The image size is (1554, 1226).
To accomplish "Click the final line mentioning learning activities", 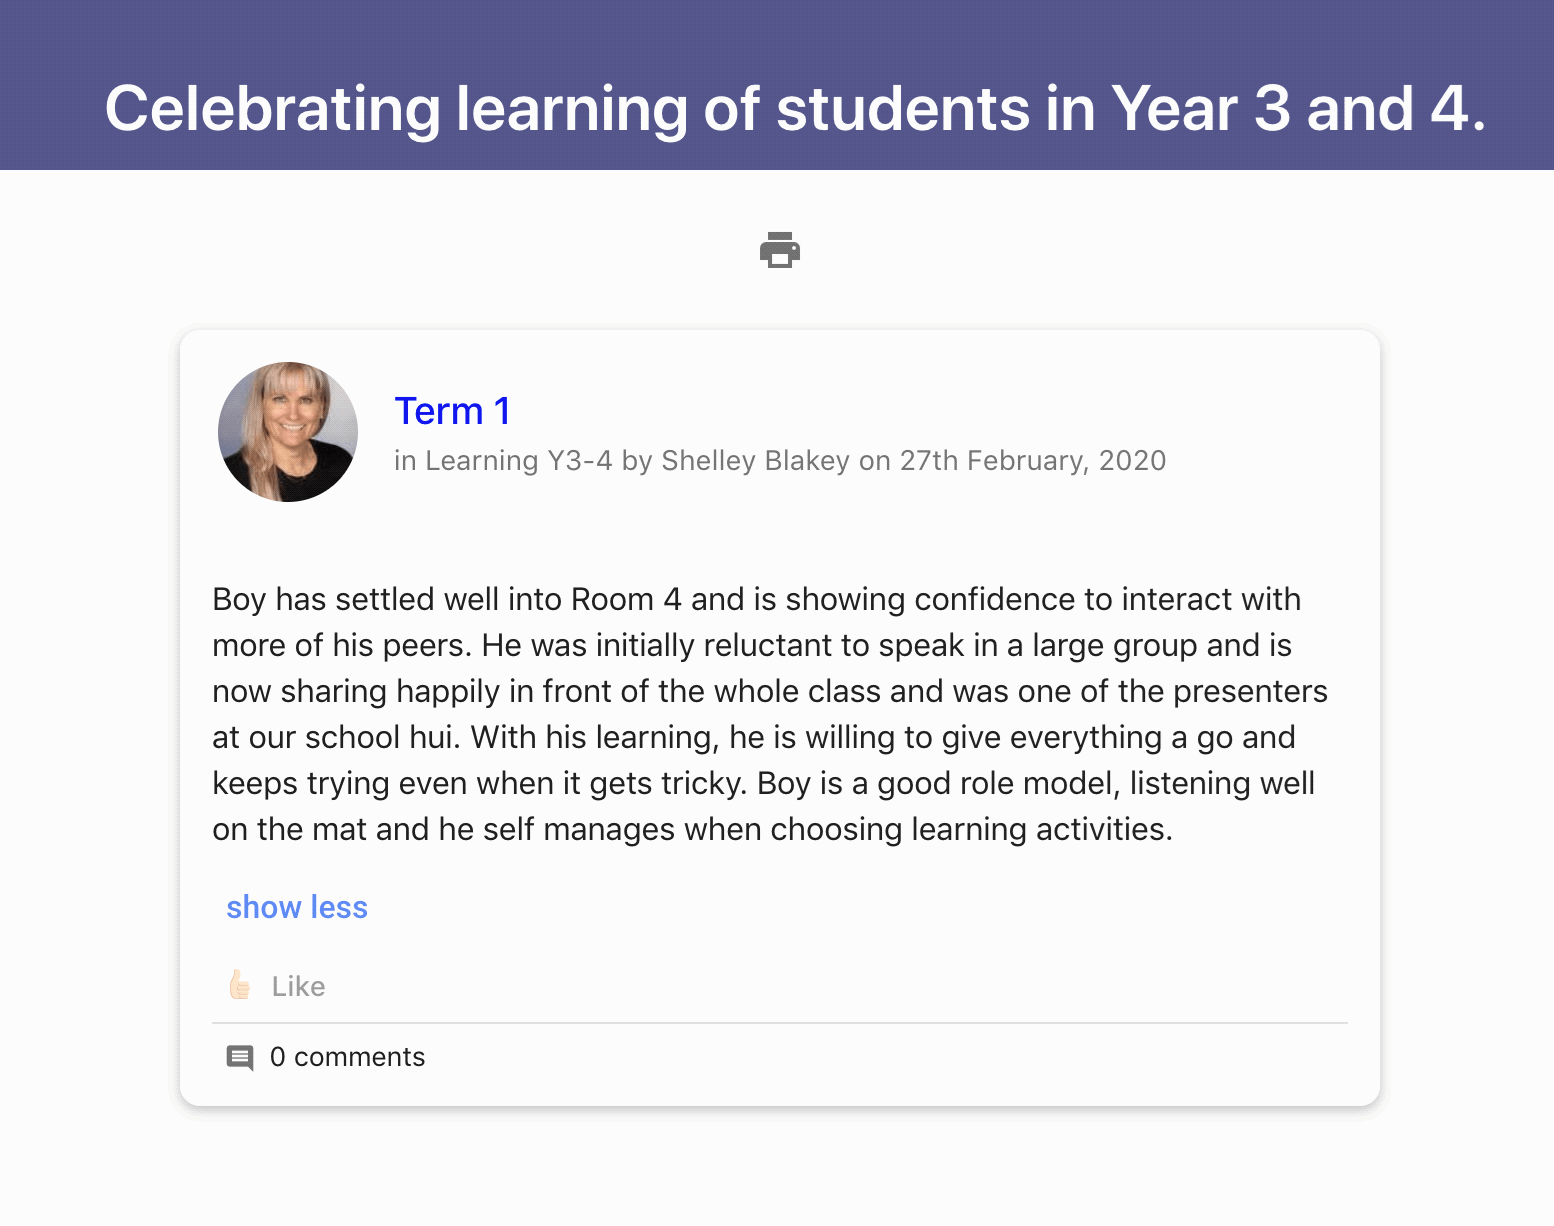I will point(692,829).
